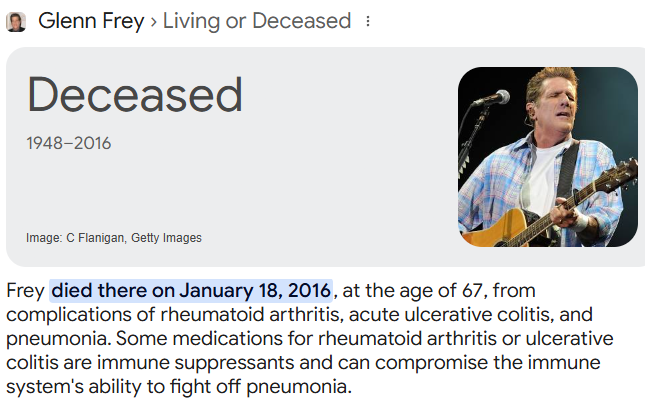Click the word "Frey" starting the paragraph
645x410 pixels.
pyautogui.click(x=25, y=291)
